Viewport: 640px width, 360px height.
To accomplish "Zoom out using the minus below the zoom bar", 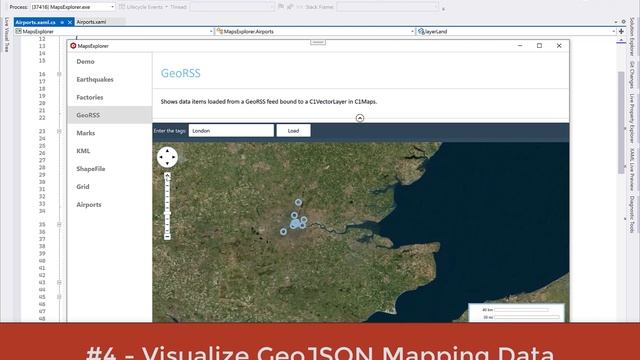I will pyautogui.click(x=167, y=237).
